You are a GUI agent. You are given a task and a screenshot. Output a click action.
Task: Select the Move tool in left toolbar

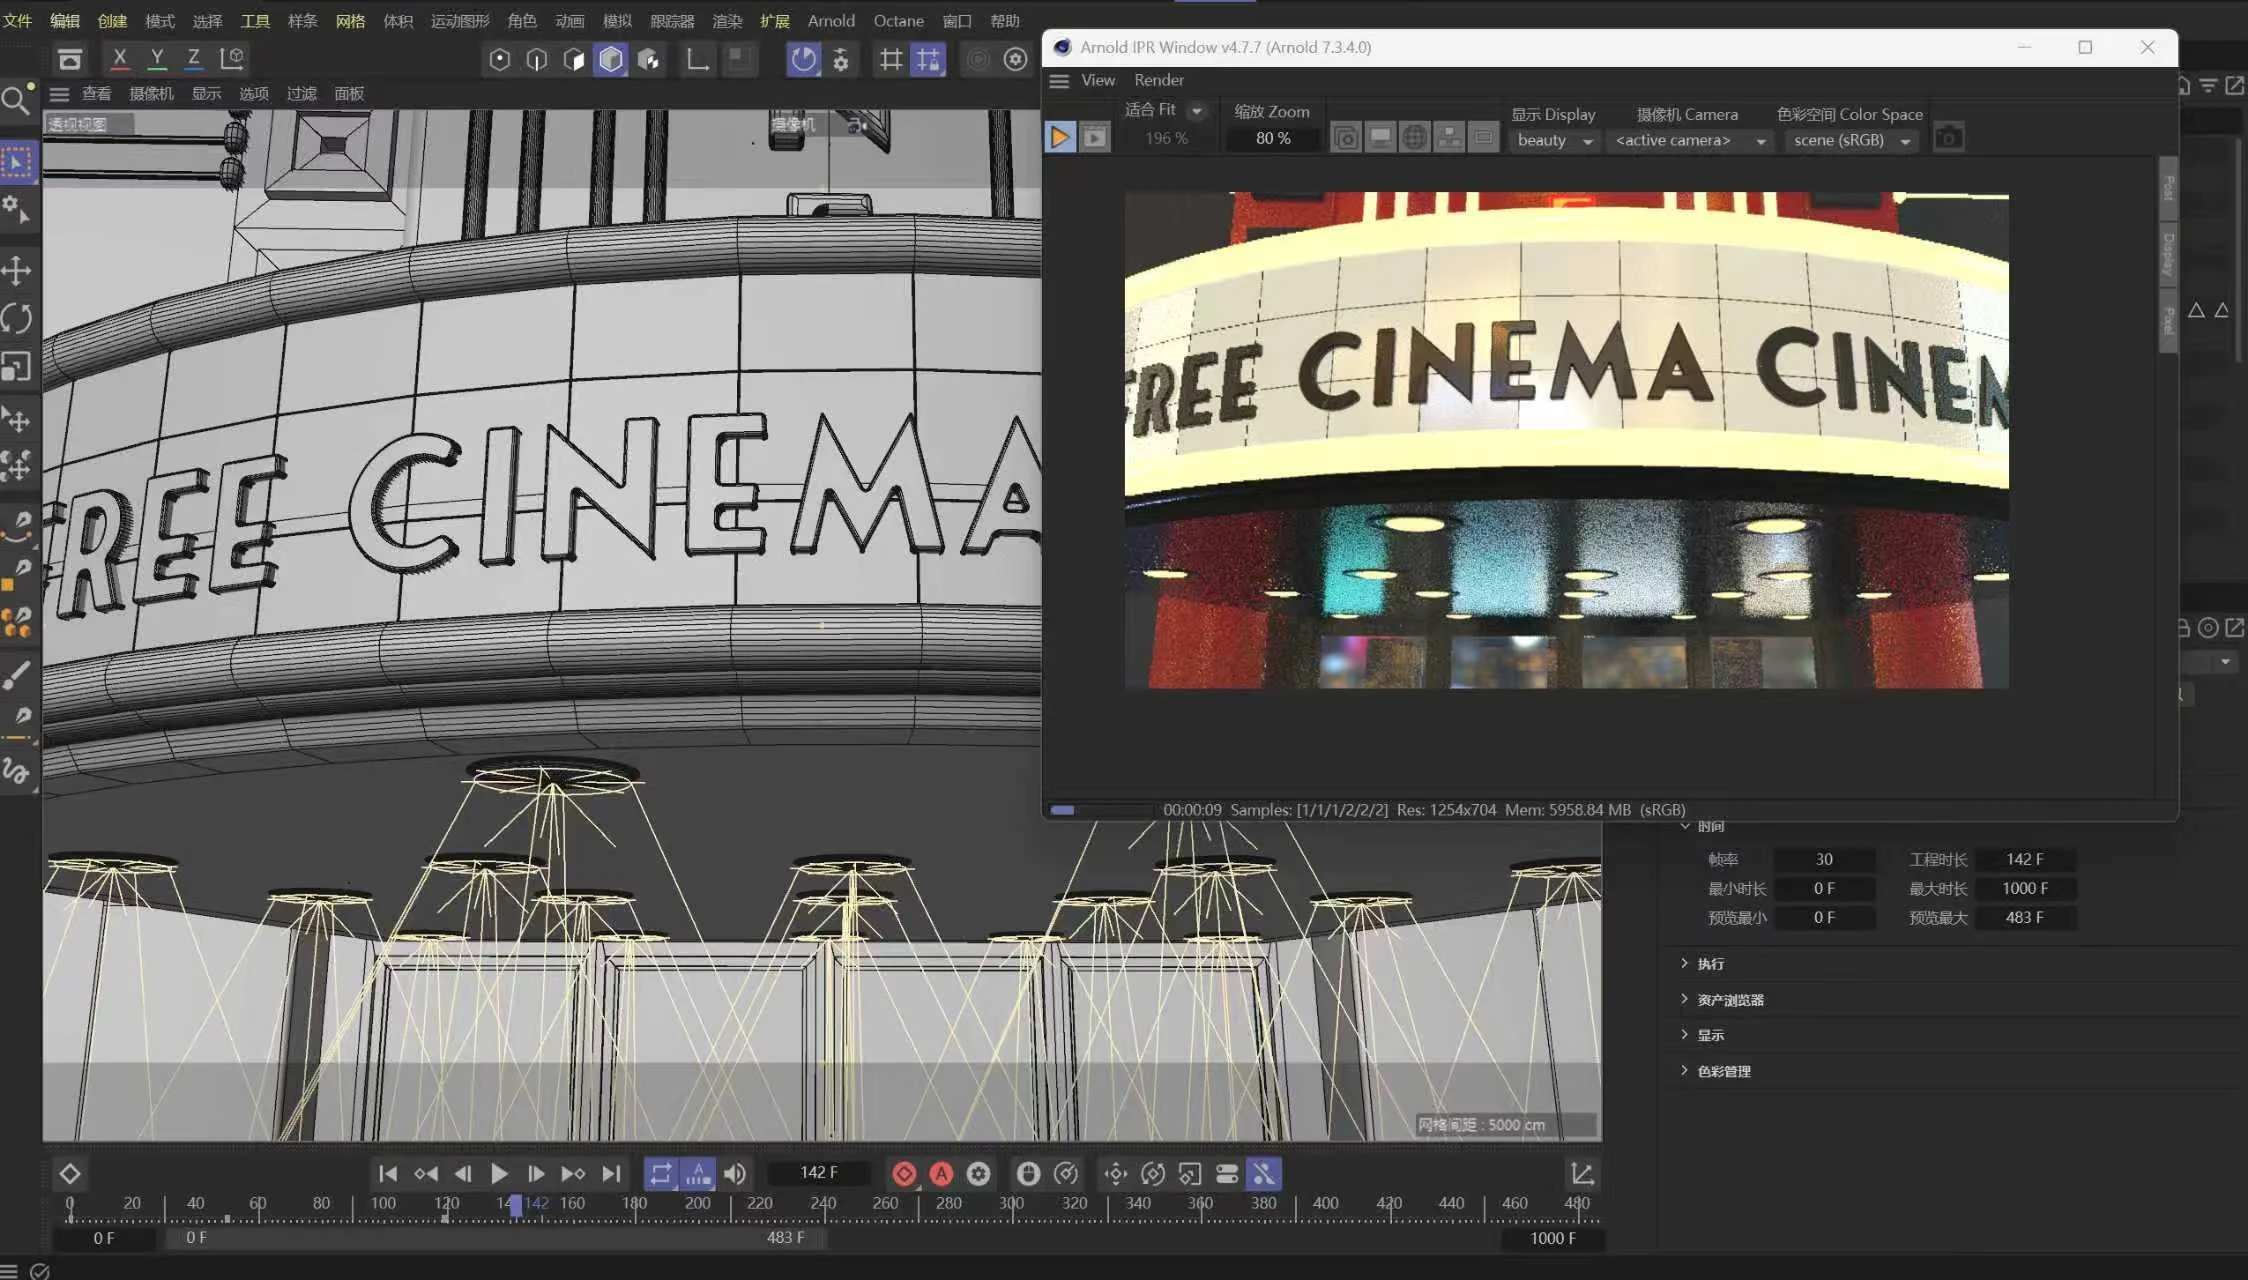17,271
